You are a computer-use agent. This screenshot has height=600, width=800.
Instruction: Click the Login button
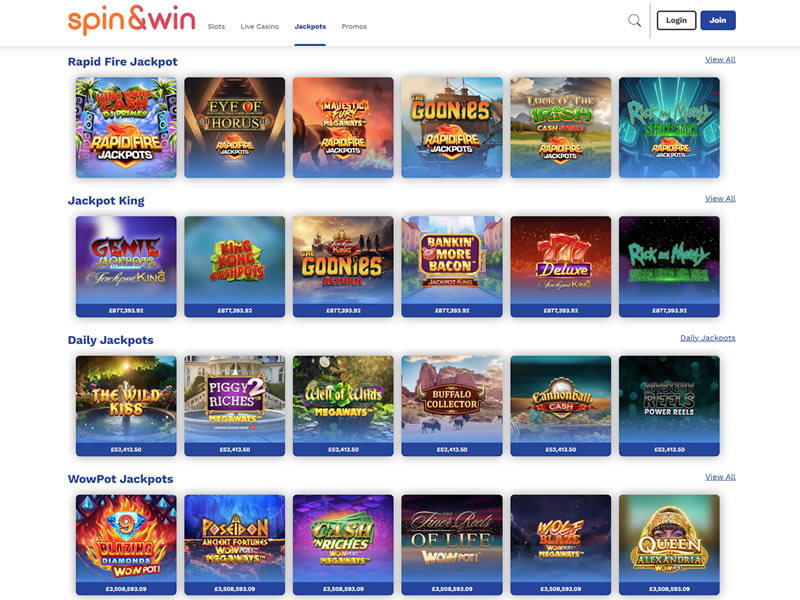click(x=676, y=20)
